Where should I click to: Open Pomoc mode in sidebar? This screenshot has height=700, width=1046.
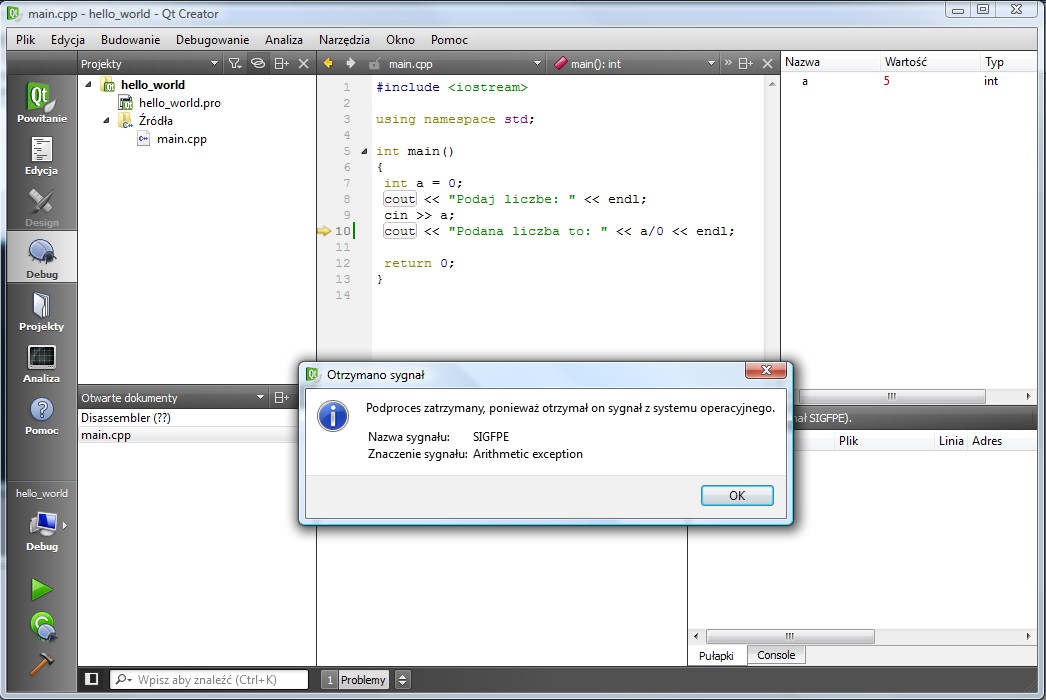click(41, 415)
